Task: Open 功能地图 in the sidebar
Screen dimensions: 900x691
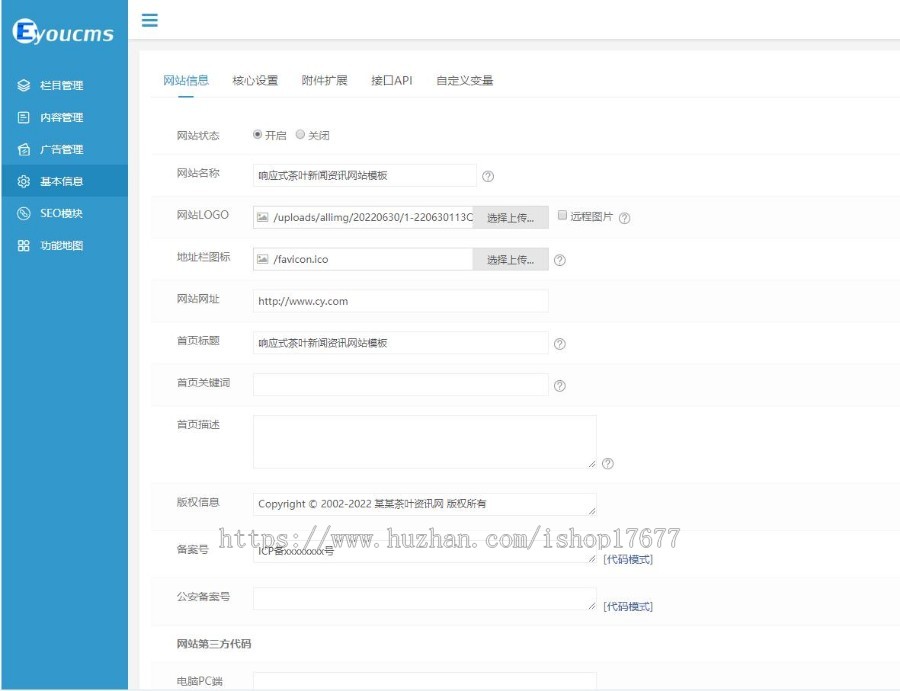Action: coord(64,246)
